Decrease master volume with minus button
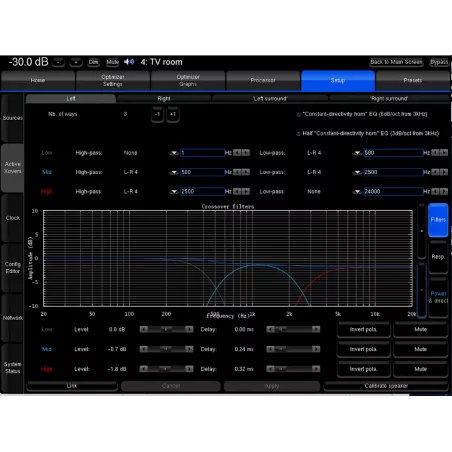 point(59,62)
